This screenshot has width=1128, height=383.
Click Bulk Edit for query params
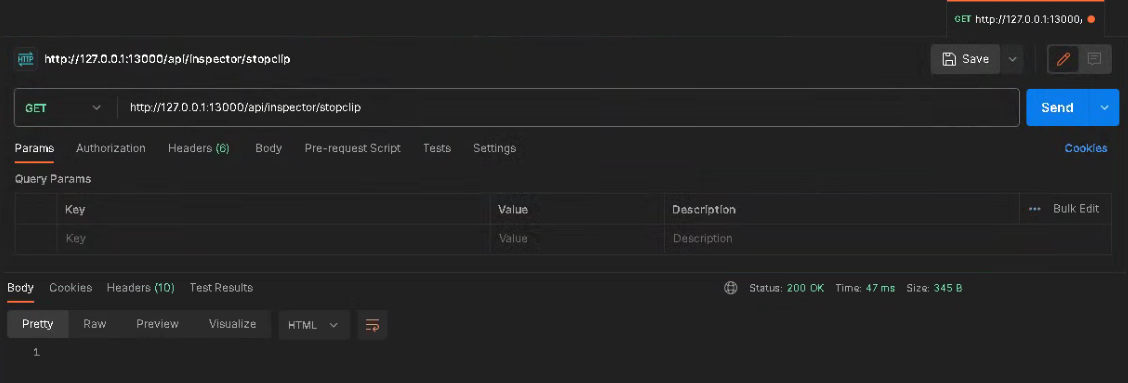click(x=1075, y=209)
